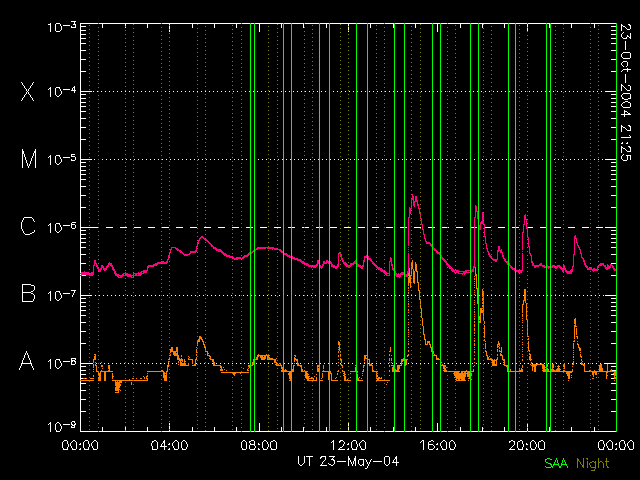Click the 10−5 y-axis tick label

pos(62,160)
